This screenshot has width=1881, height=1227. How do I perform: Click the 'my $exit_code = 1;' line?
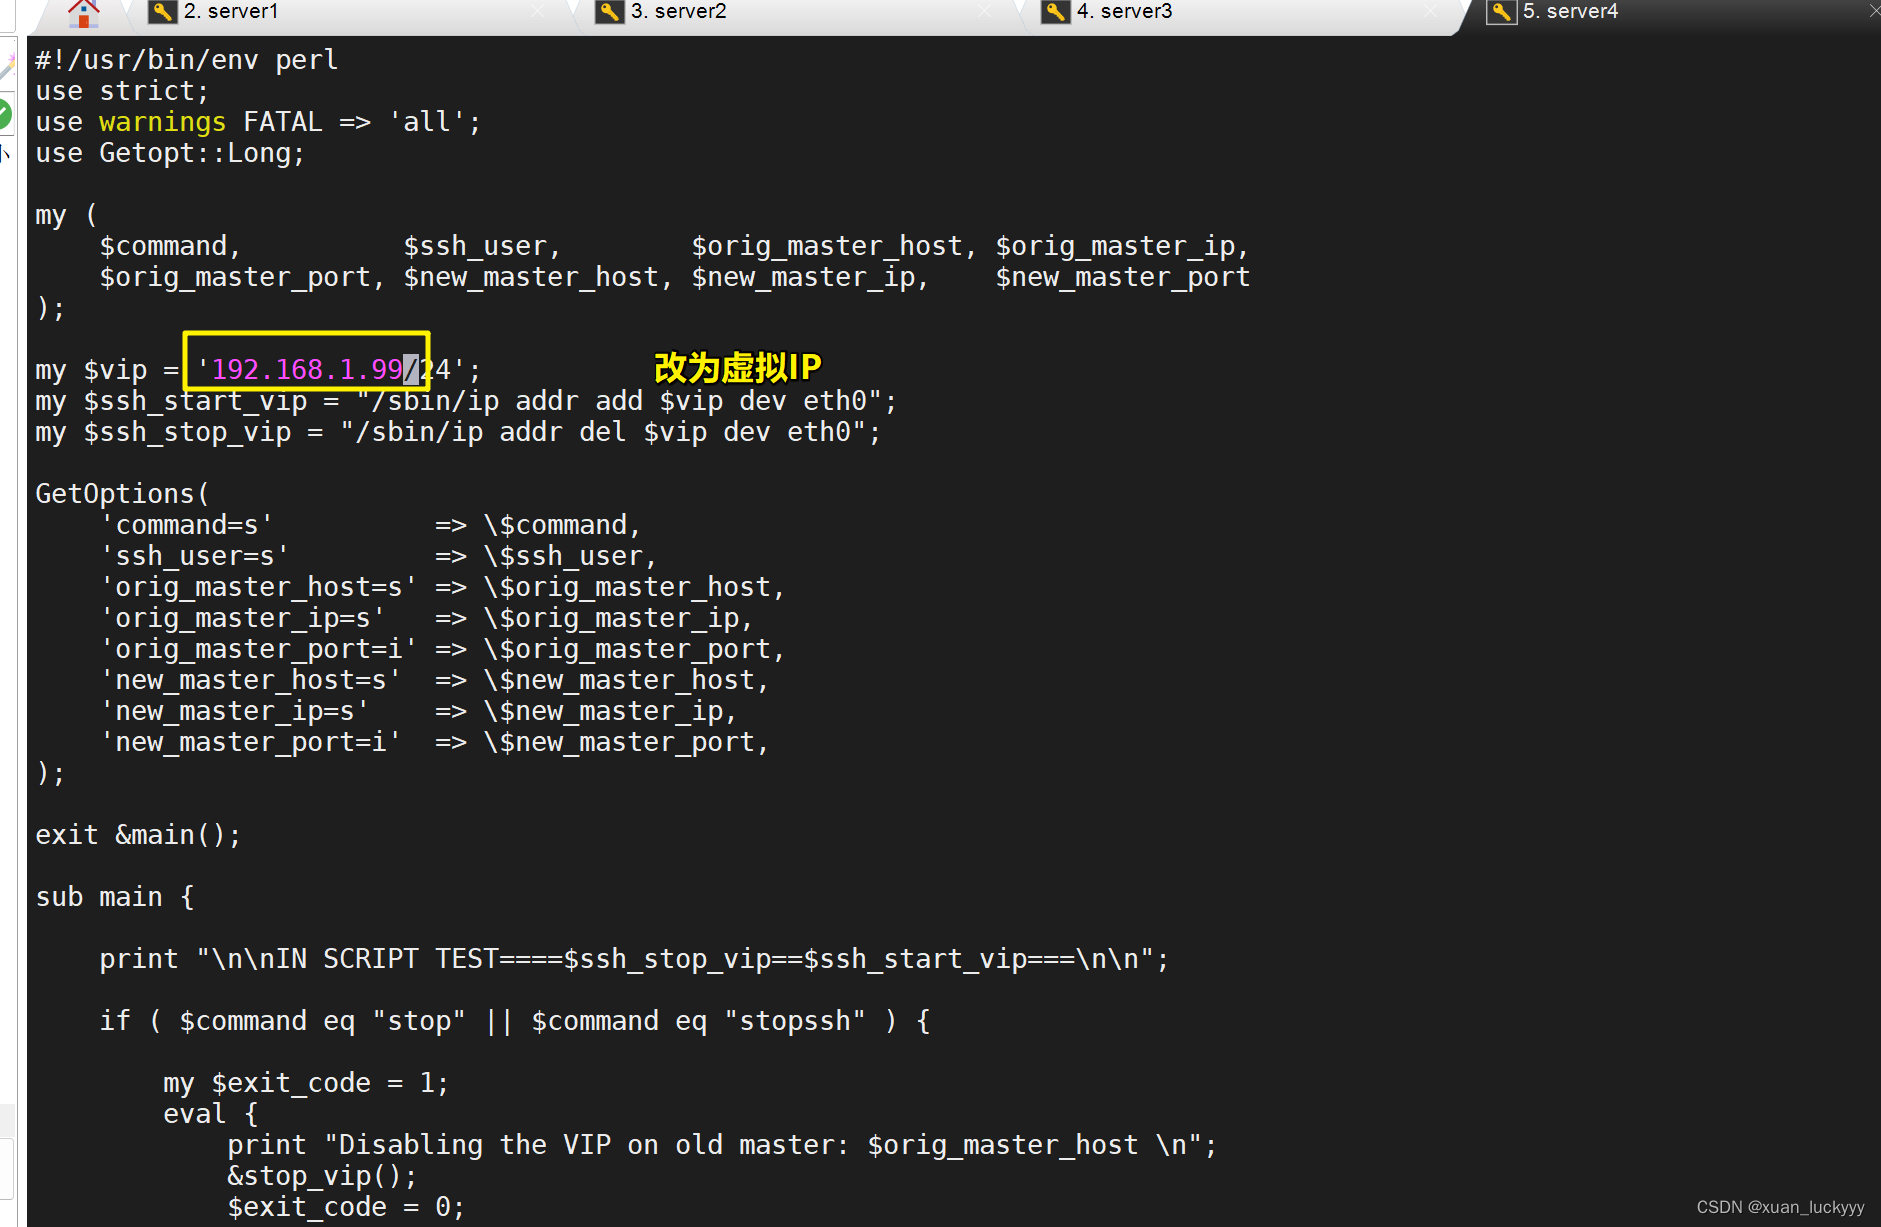(306, 1083)
